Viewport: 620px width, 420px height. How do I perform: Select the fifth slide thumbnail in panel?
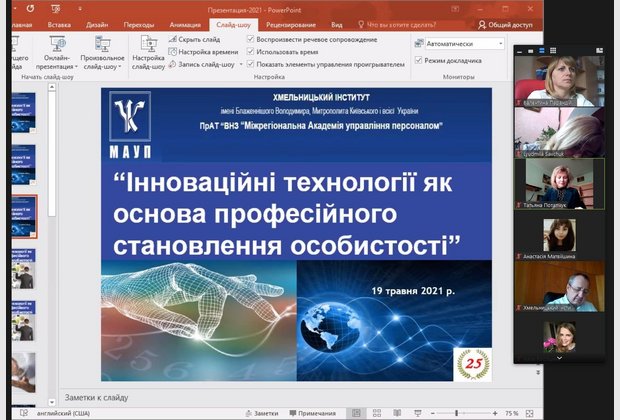click(x=23, y=321)
